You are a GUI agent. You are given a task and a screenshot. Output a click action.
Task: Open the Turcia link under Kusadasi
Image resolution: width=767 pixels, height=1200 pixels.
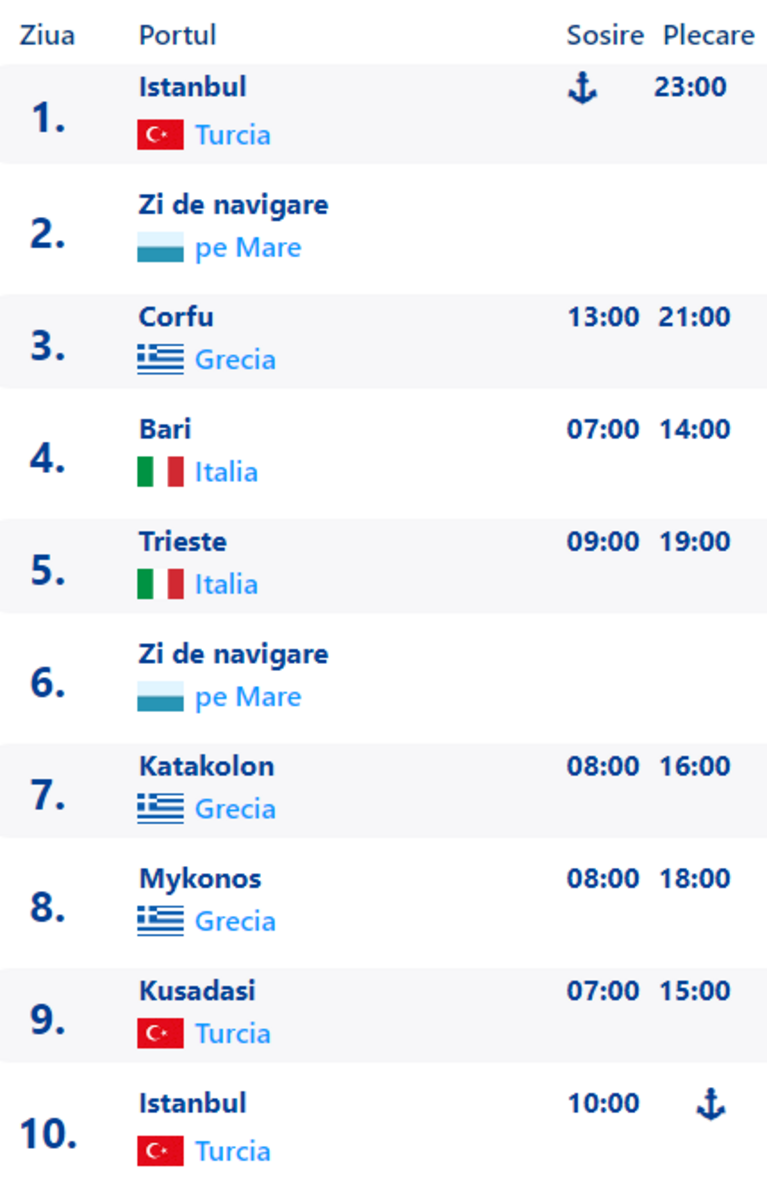point(233,1033)
